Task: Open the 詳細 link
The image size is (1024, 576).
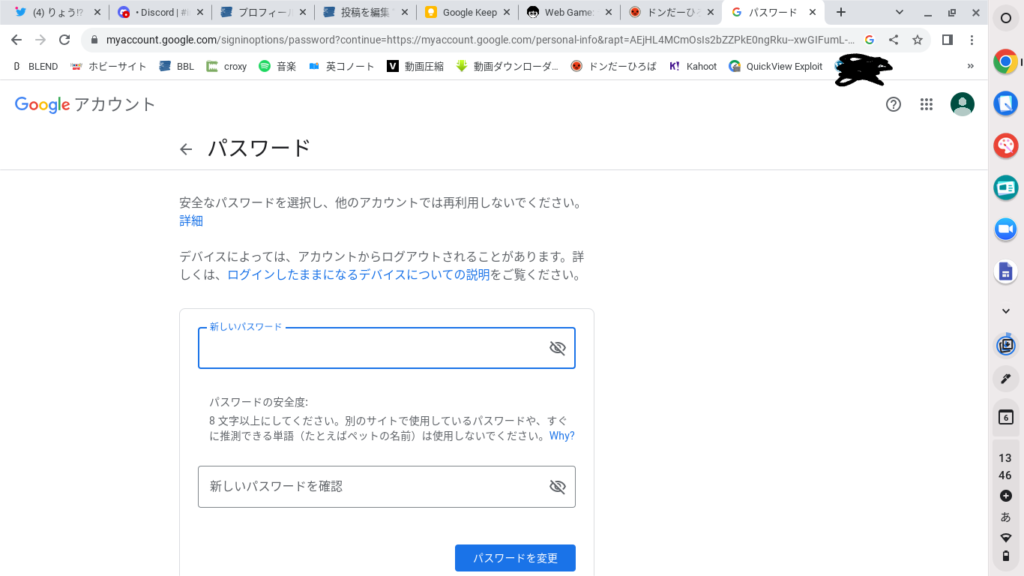Action: click(x=191, y=221)
